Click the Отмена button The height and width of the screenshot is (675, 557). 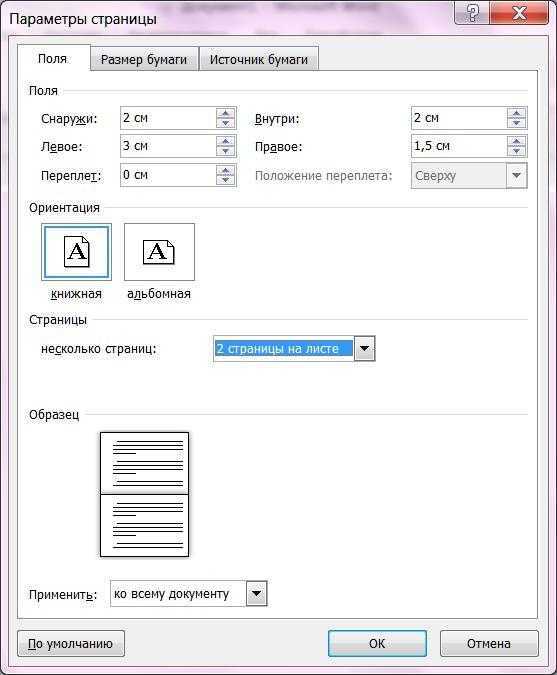489,644
